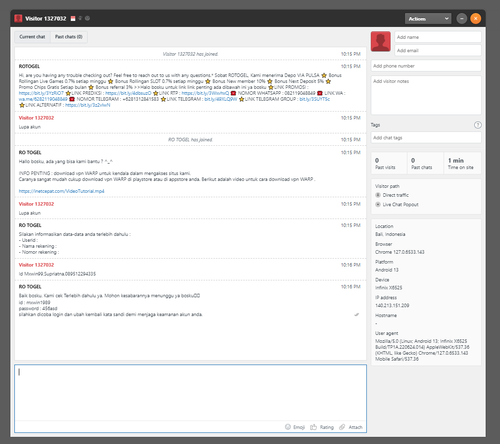Click into the Add visitor notes box

426,95
